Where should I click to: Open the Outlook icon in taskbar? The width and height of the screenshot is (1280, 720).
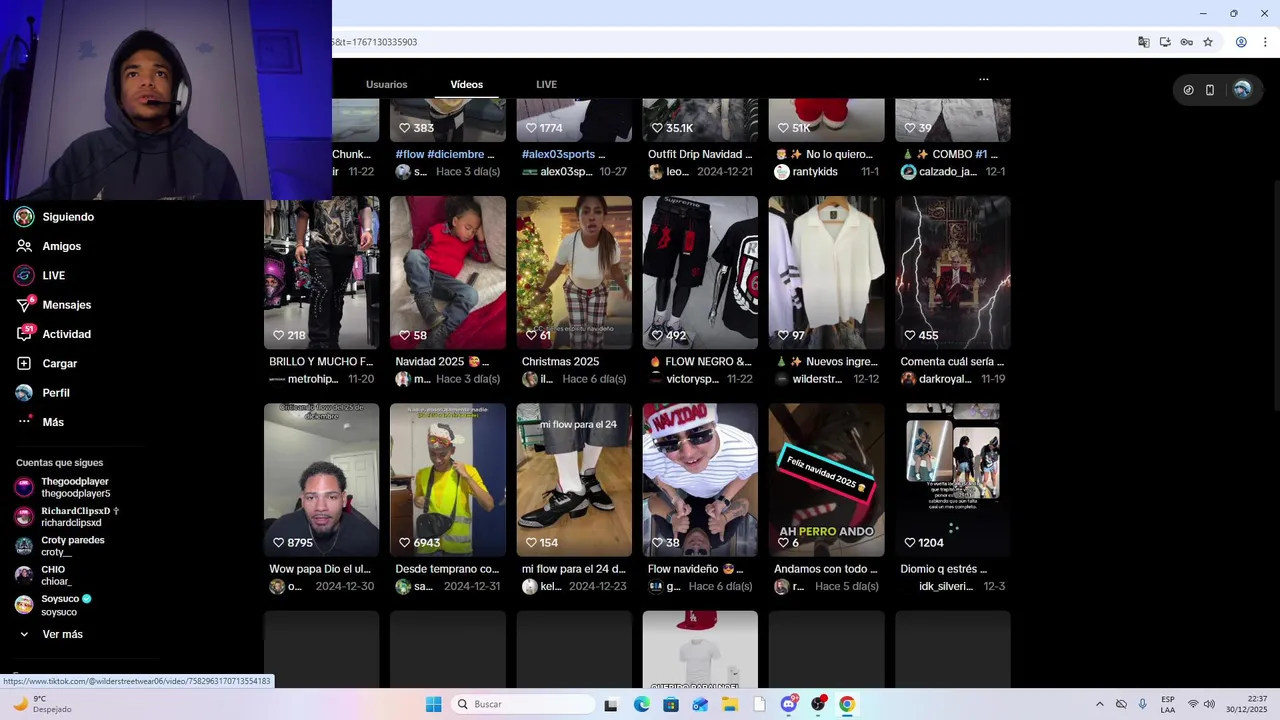point(700,704)
